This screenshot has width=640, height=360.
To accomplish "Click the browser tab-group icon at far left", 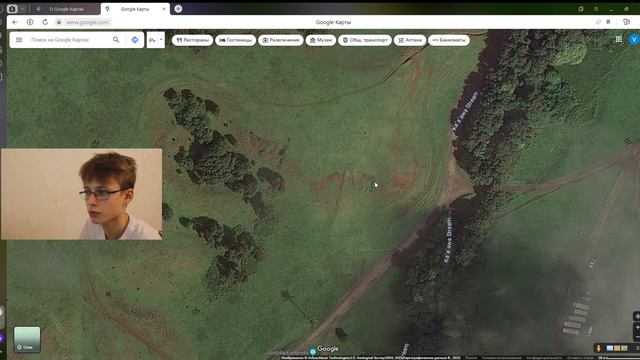I will [x=12, y=9].
